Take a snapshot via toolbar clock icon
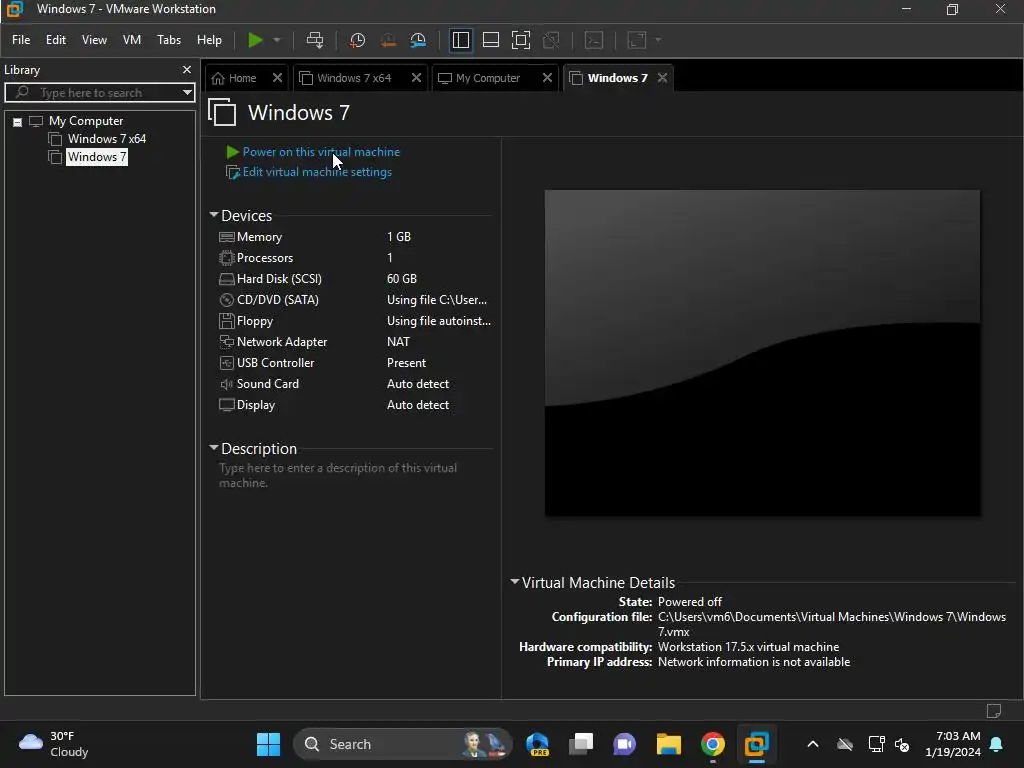 (x=357, y=40)
